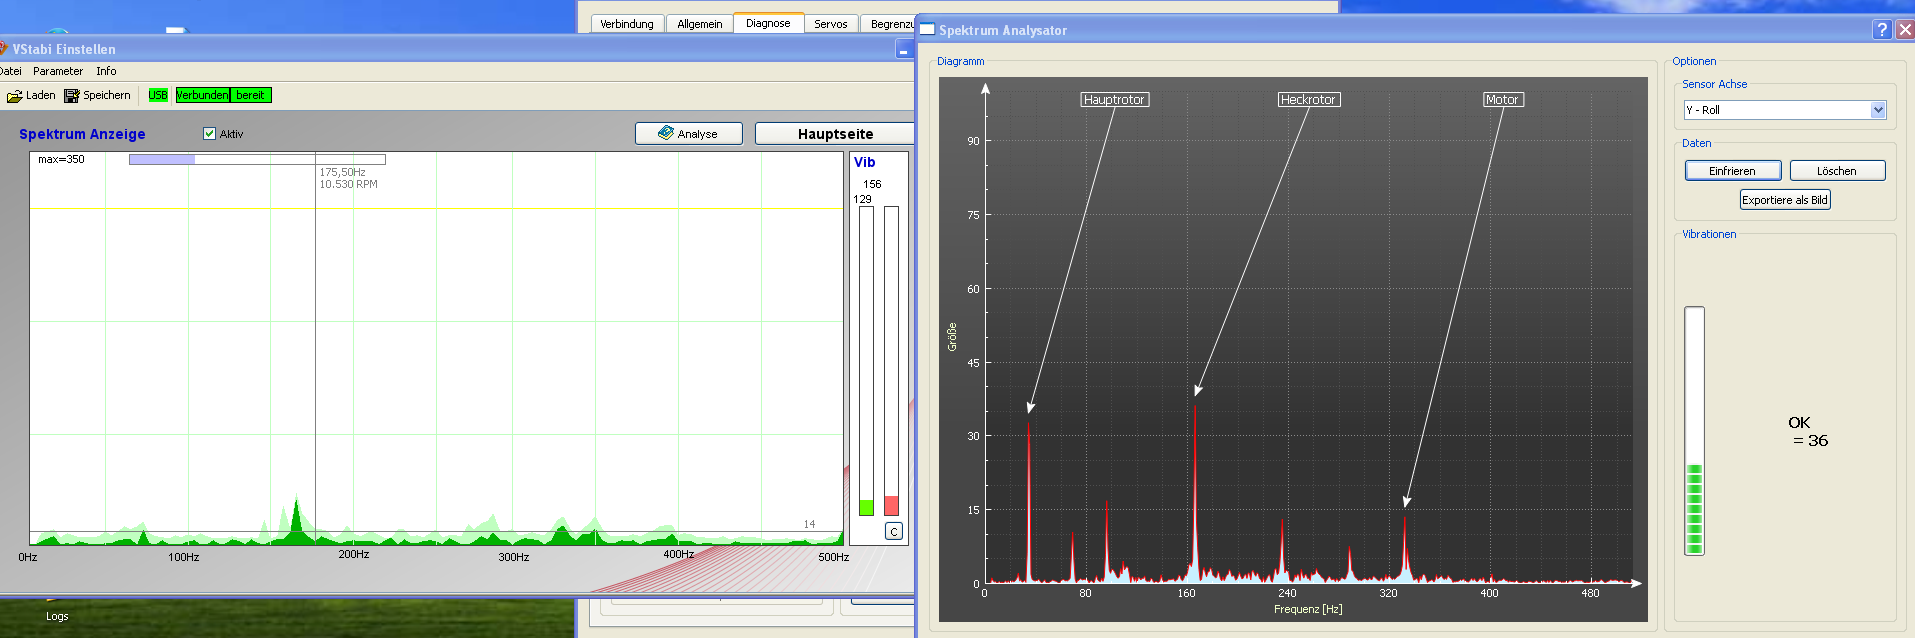Viewport: 1915px width, 638px height.
Task: Switch to the Verbindung tab
Action: [x=626, y=24]
